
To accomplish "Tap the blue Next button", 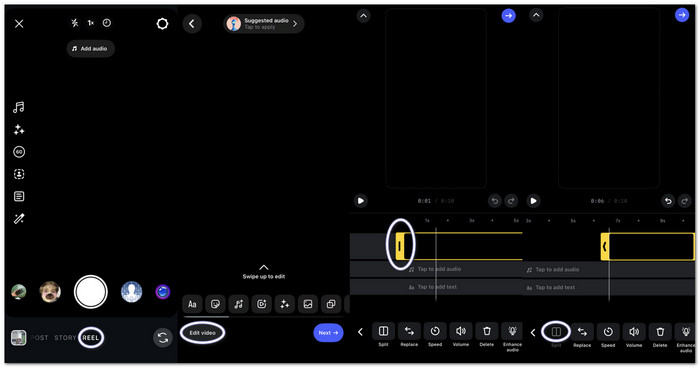I will click(328, 333).
